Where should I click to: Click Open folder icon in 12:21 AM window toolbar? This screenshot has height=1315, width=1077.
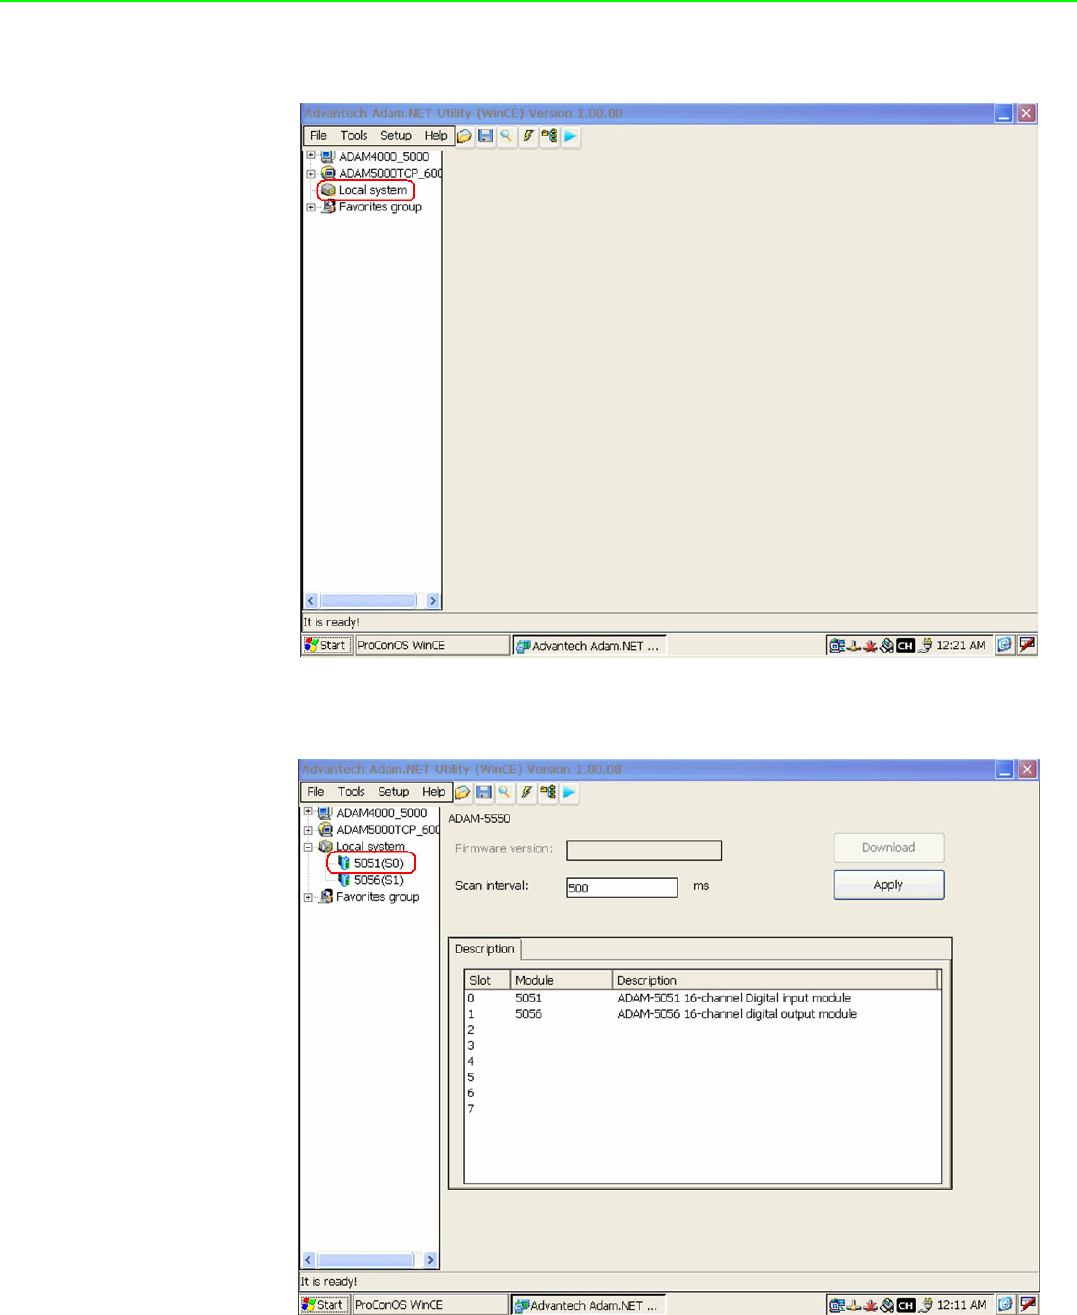pos(465,136)
